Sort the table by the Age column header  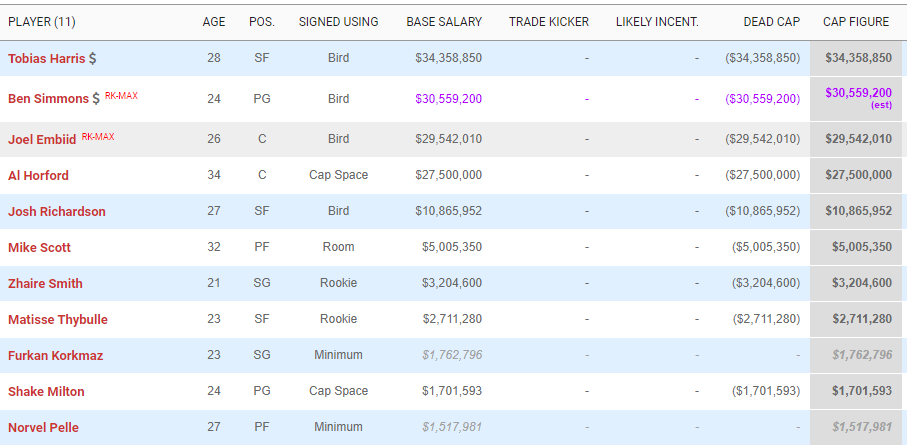point(214,21)
